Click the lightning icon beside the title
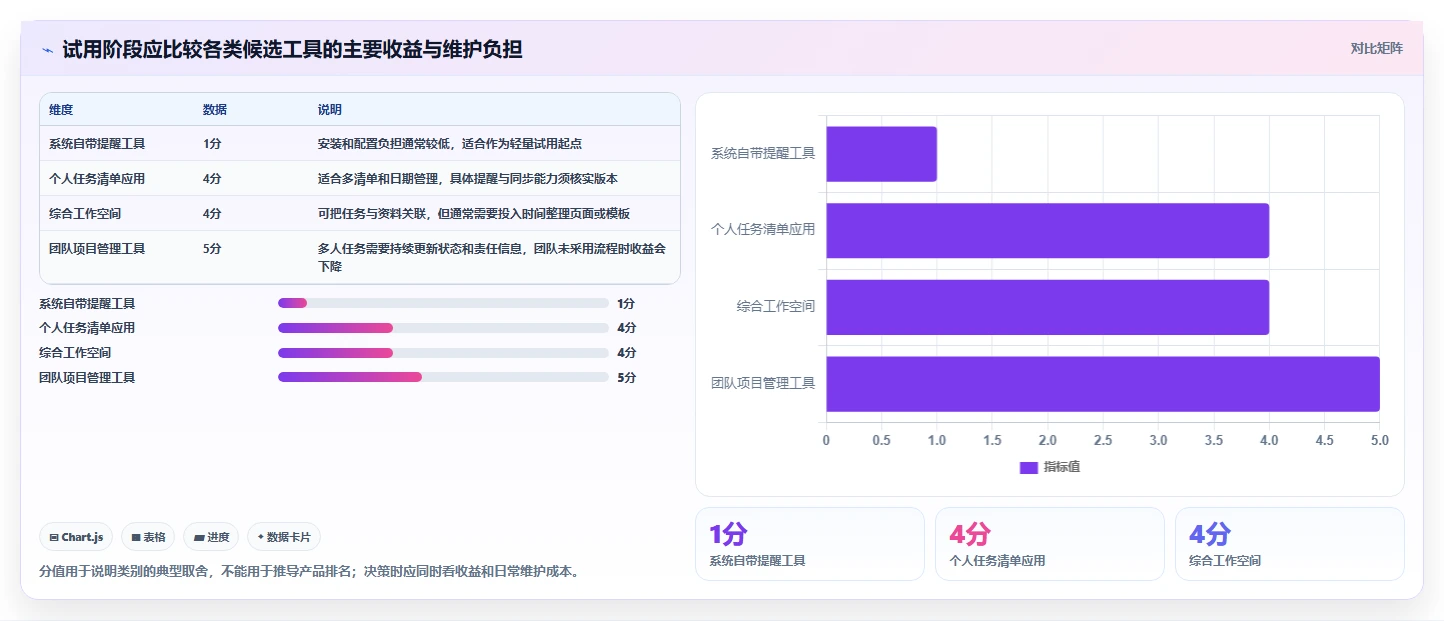 (47, 49)
